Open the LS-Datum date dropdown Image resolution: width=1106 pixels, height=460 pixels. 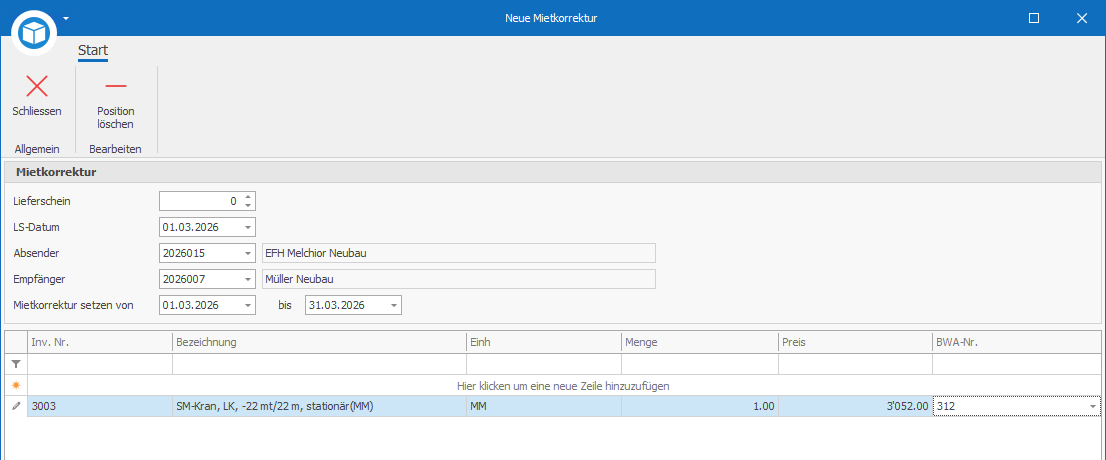pyautogui.click(x=248, y=227)
